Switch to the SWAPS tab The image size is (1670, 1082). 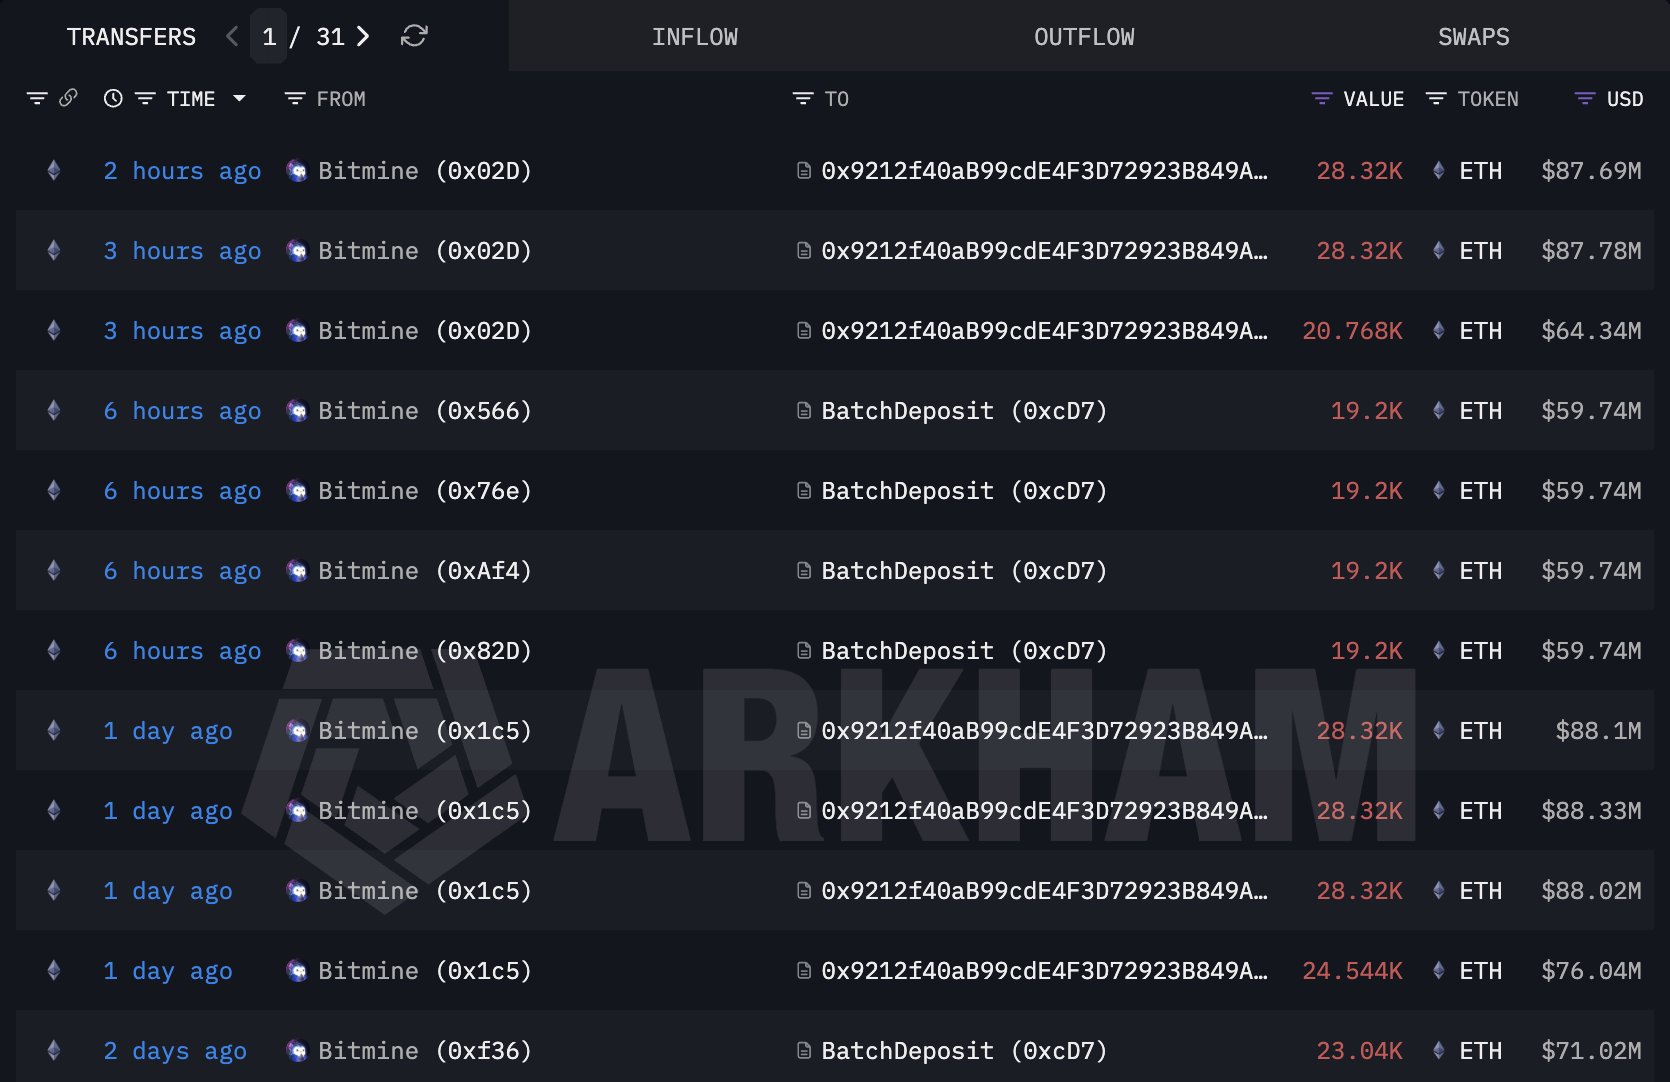(1474, 36)
